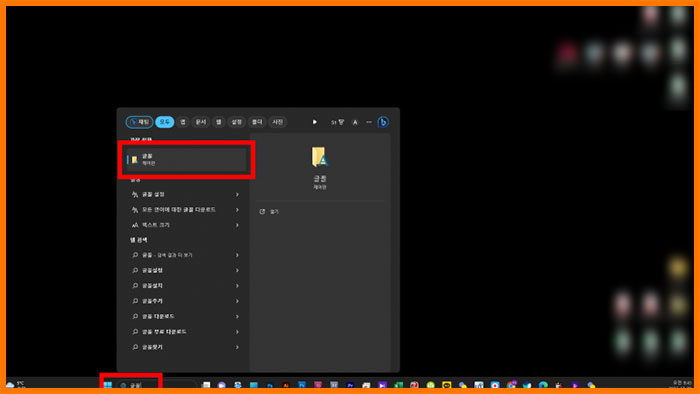This screenshot has height=394, width=700.
Task: Expand the chevron beside 글꼴추가
Action: click(x=237, y=301)
